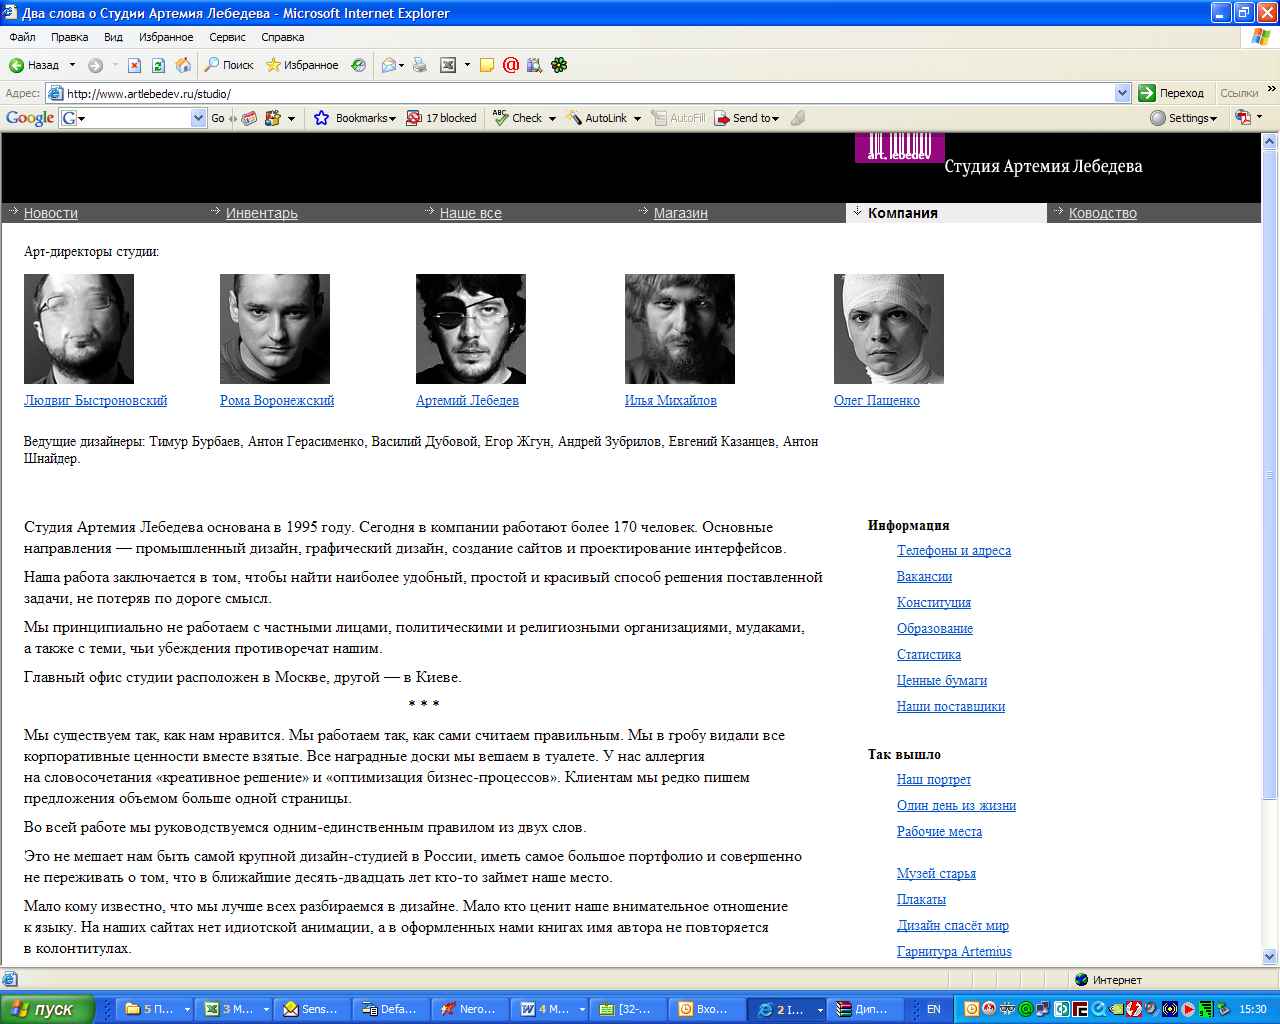Switch to the Sens... mail taskbar button
Screen dimensions: 1280x1024
tap(311, 1009)
